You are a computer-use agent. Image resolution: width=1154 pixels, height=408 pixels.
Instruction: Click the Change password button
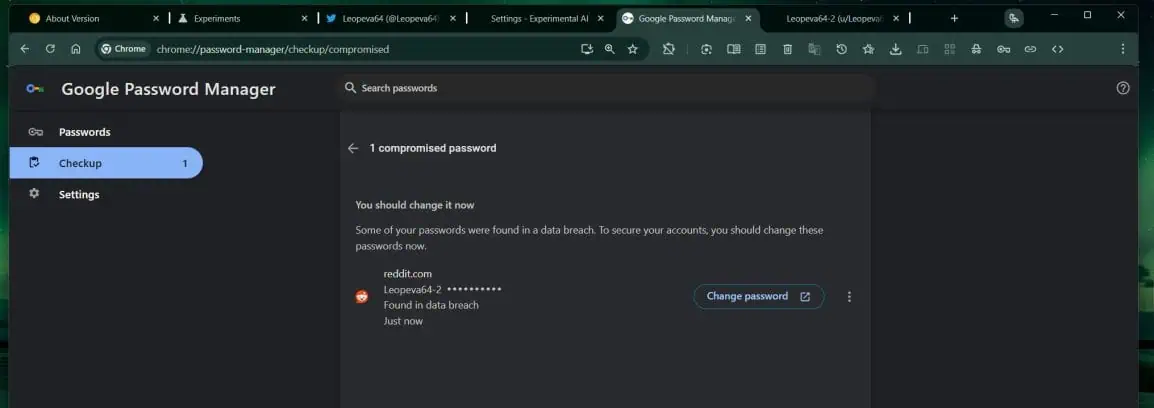pos(758,297)
